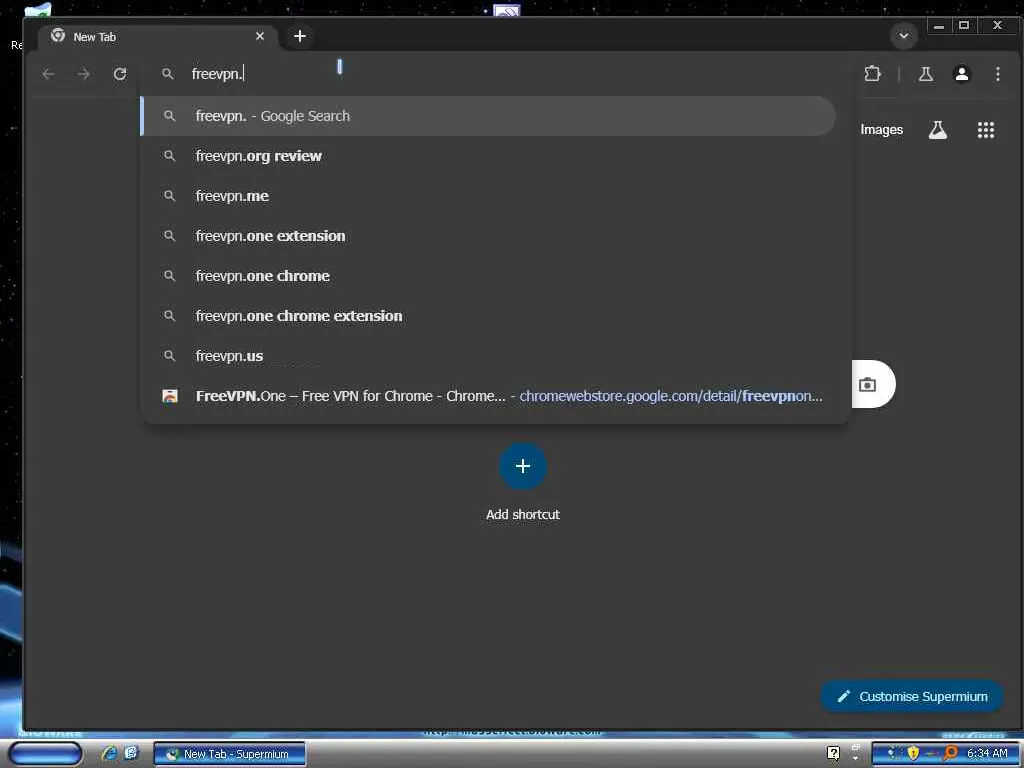Click the security shield tray icon
The width and height of the screenshot is (1024, 768).
pos(913,754)
